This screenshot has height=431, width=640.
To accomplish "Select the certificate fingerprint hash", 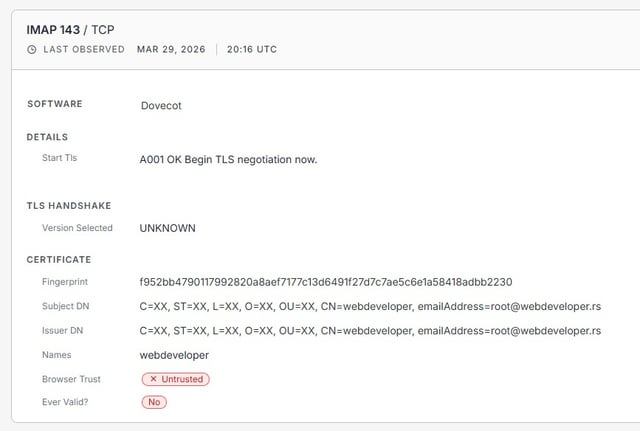I will 326,282.
